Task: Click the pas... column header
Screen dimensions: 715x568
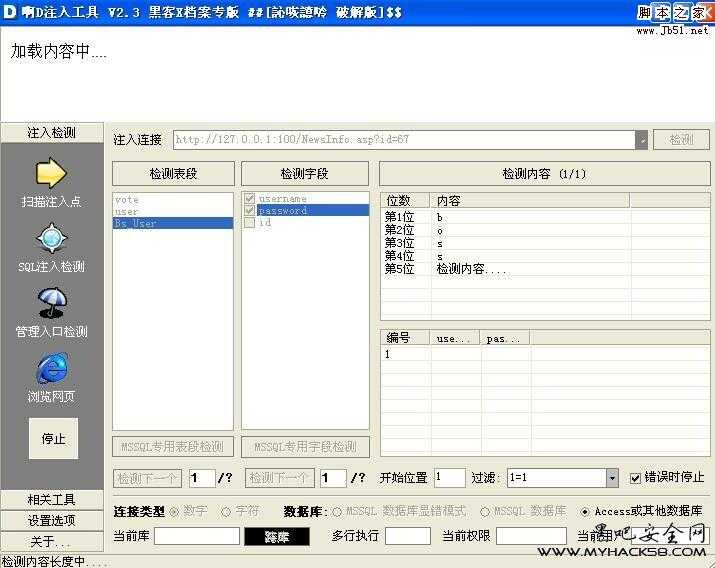Action: 505,338
